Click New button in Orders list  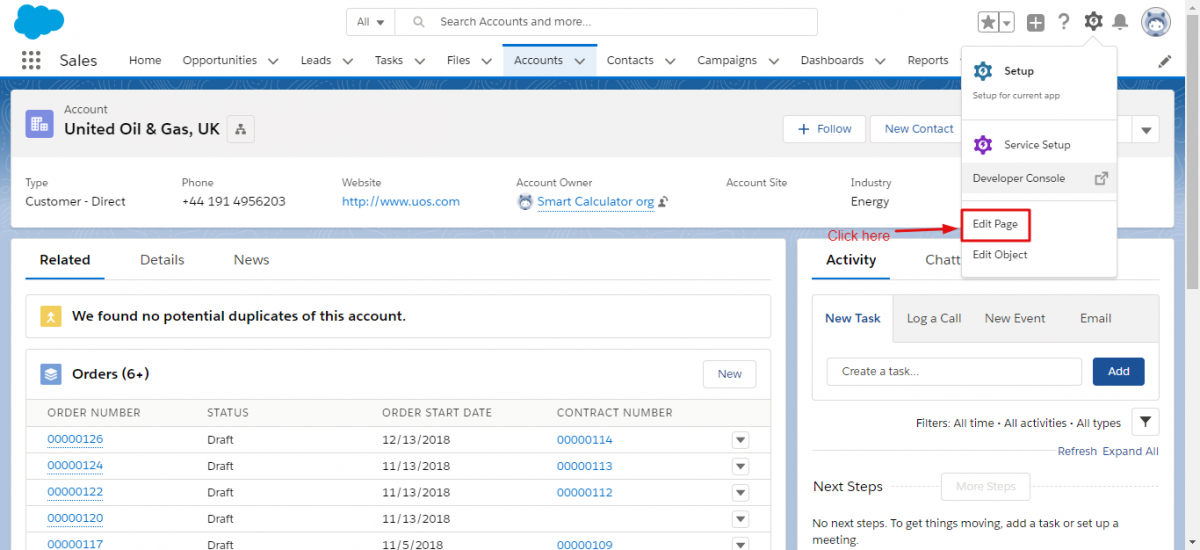click(730, 374)
